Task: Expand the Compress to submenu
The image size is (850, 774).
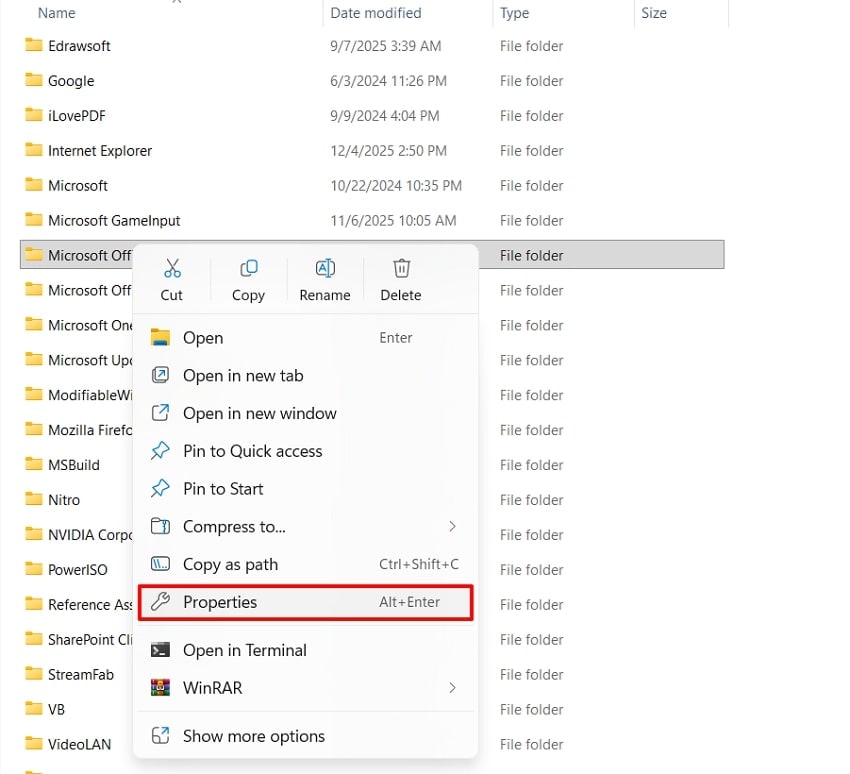Action: click(x=233, y=527)
